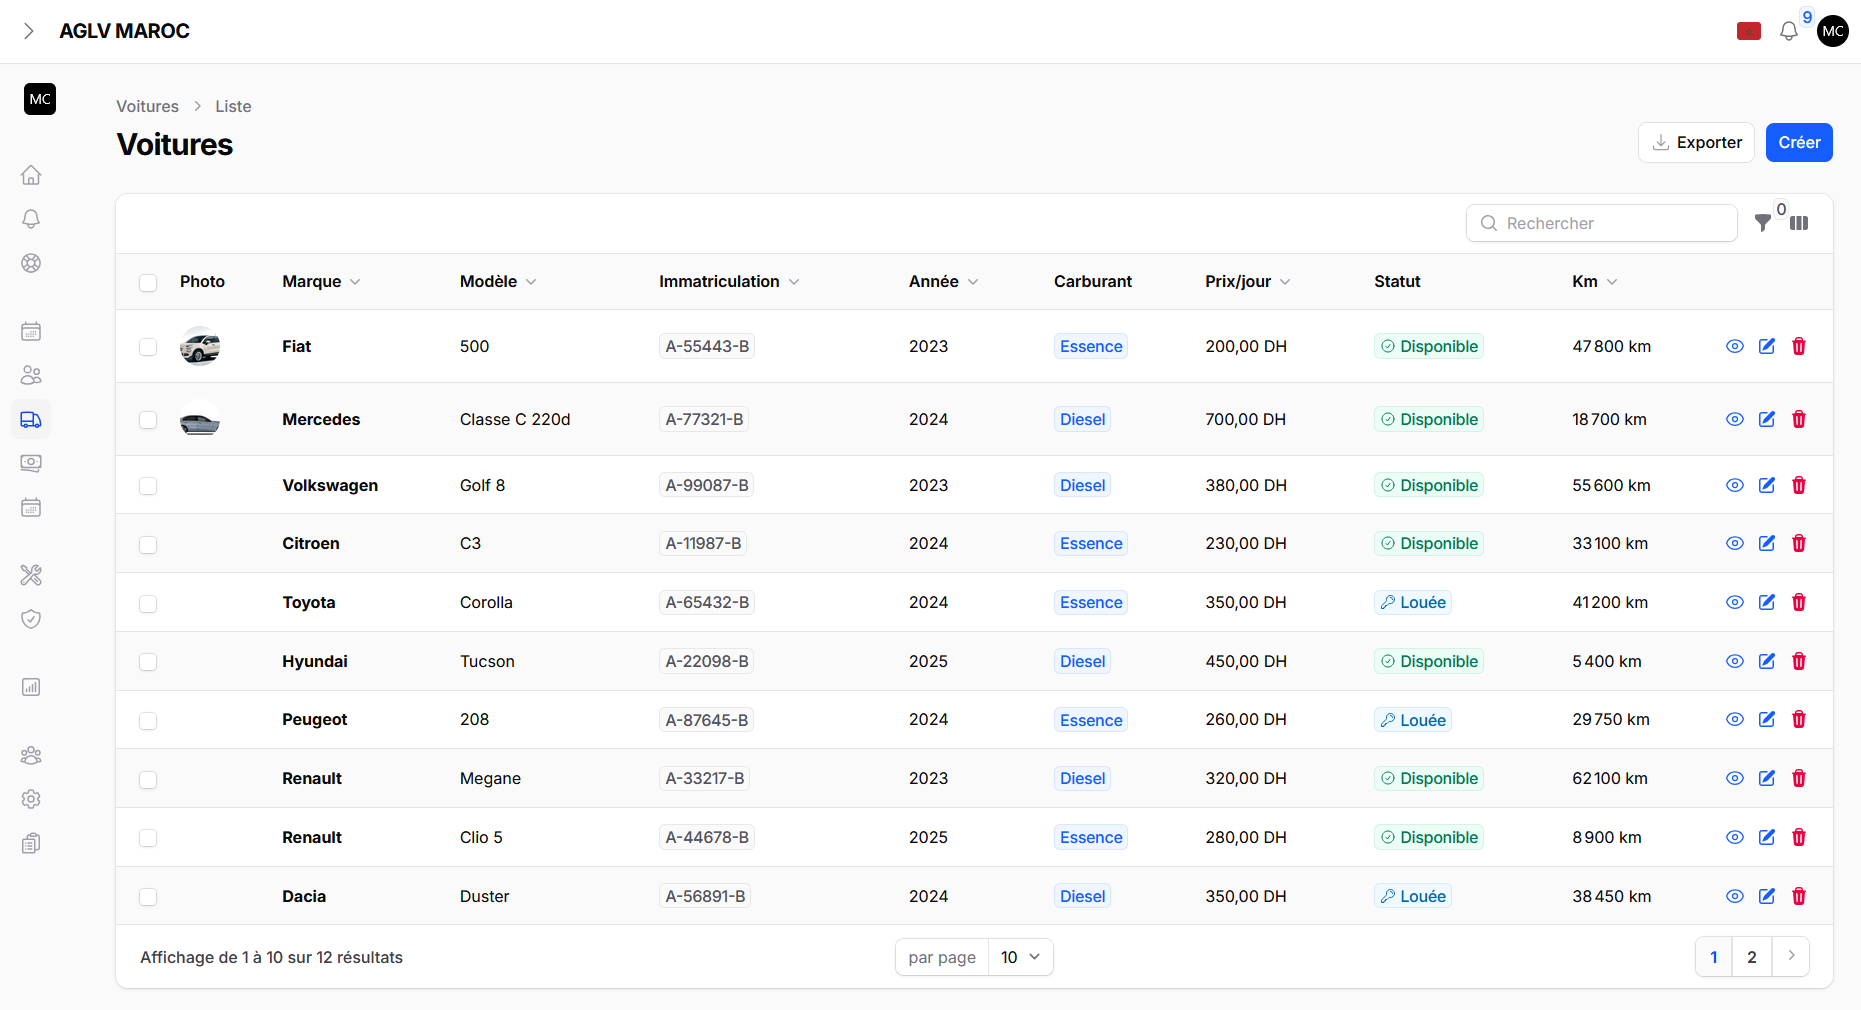Select the Toyota row checkbox
This screenshot has width=1861, height=1010.
[148, 603]
